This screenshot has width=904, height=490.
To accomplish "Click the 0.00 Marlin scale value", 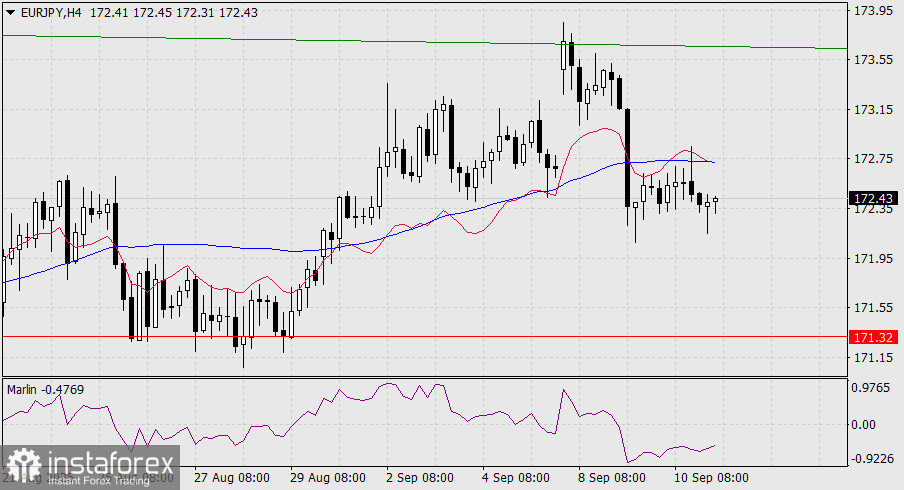I will 863,425.
